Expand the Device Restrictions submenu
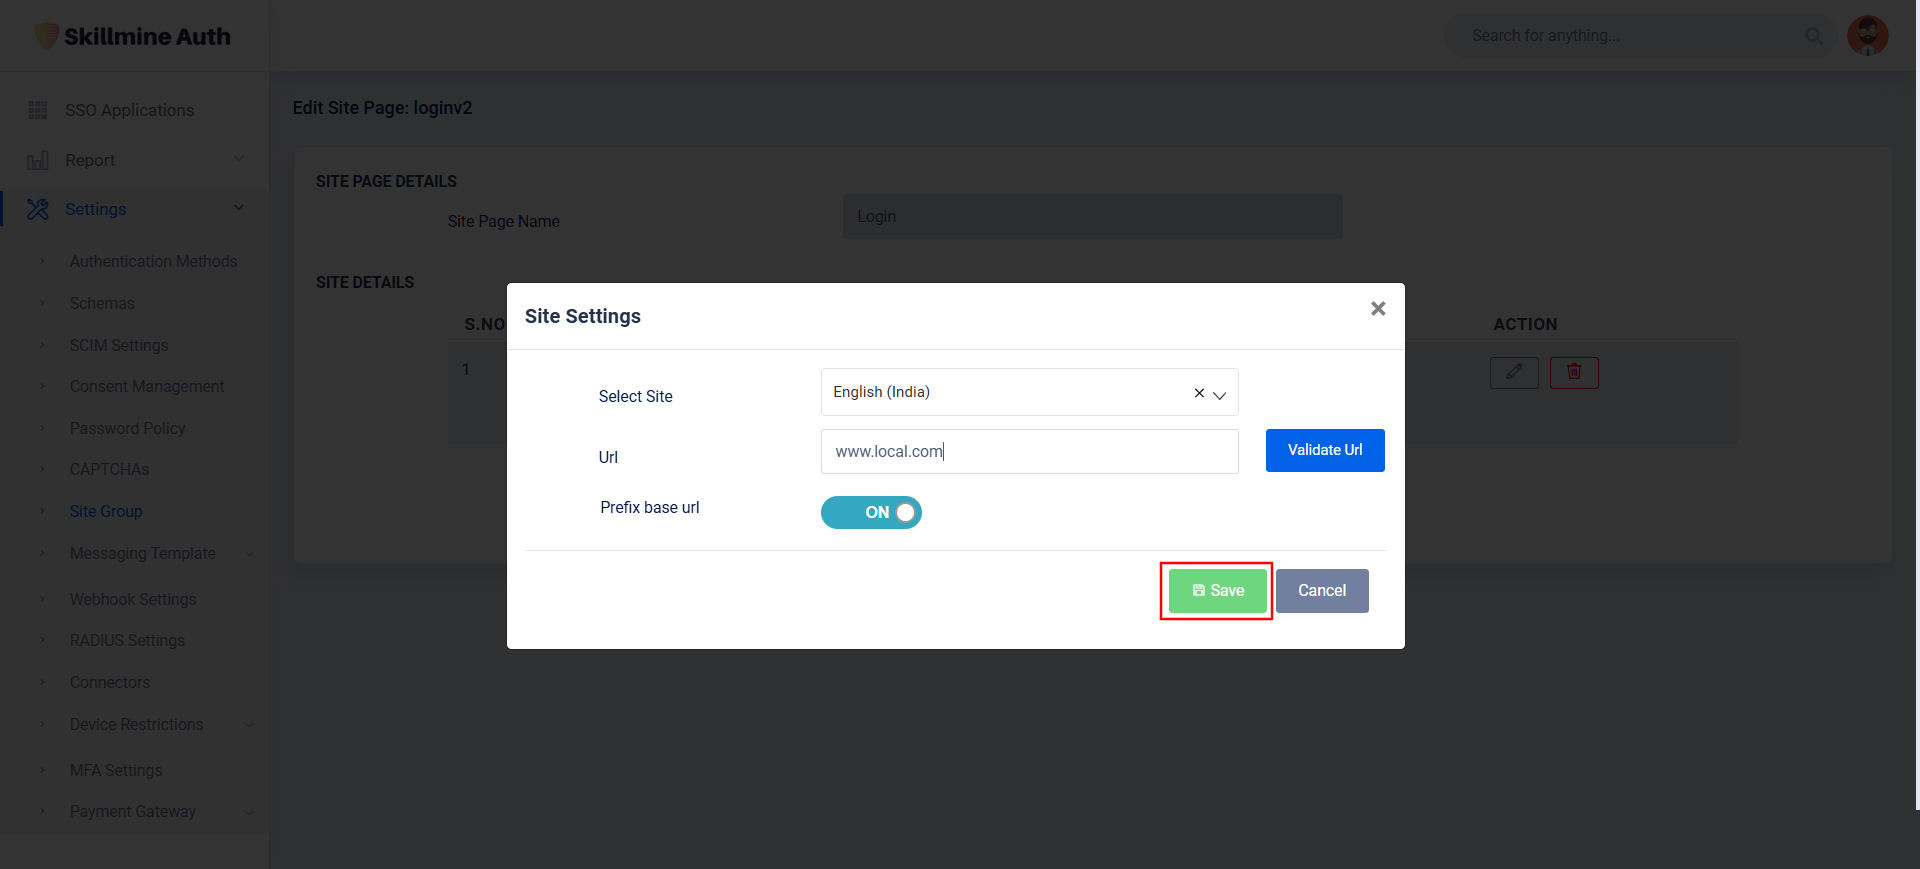 point(249,725)
